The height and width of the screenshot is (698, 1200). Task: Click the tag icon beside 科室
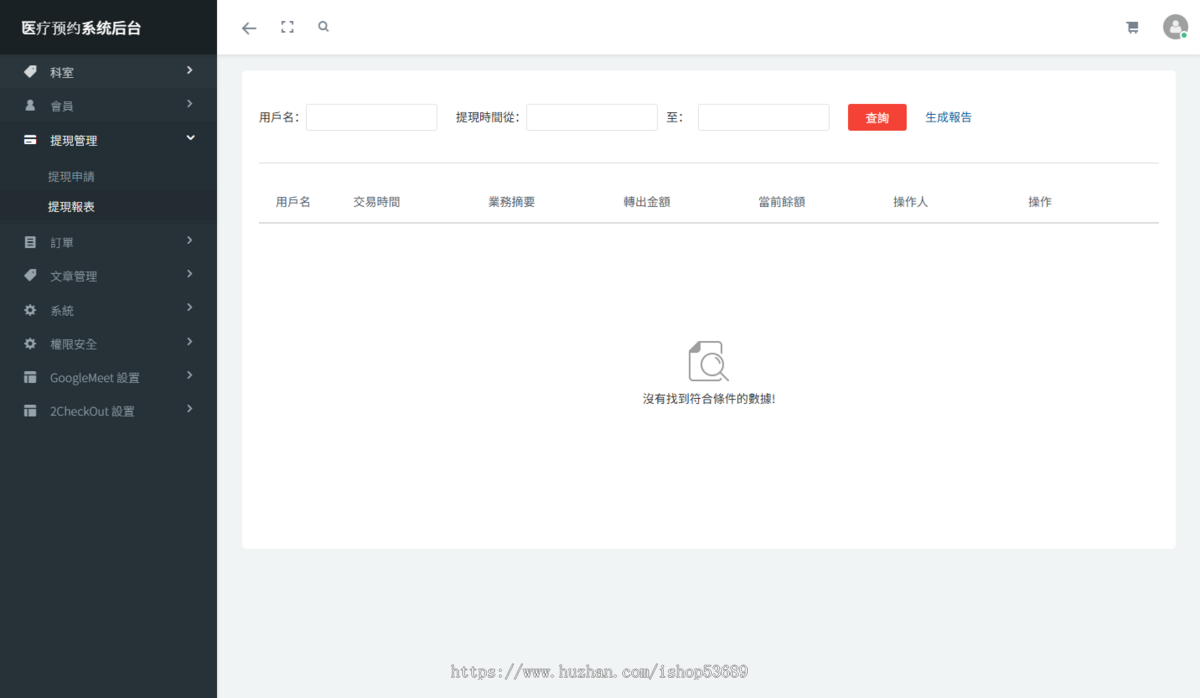pos(30,72)
